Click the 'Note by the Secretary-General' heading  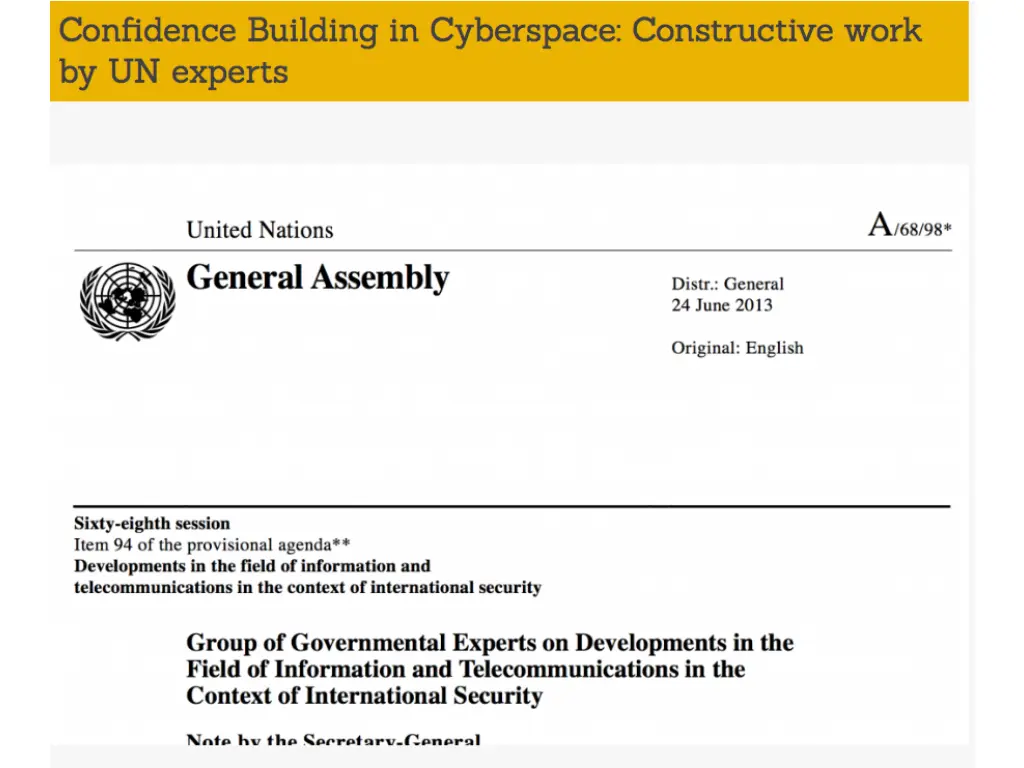point(333,739)
